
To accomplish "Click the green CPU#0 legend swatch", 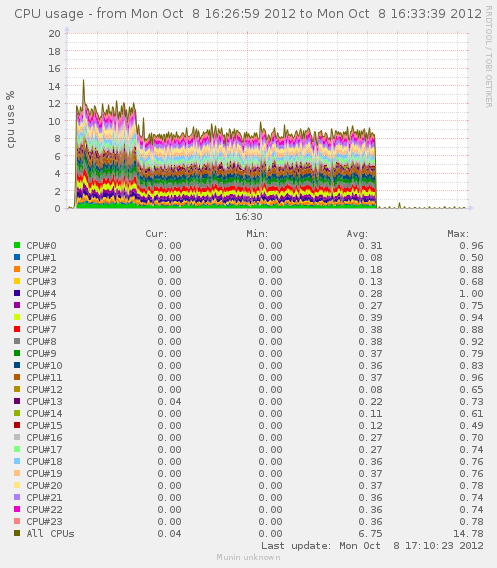I will point(17,245).
